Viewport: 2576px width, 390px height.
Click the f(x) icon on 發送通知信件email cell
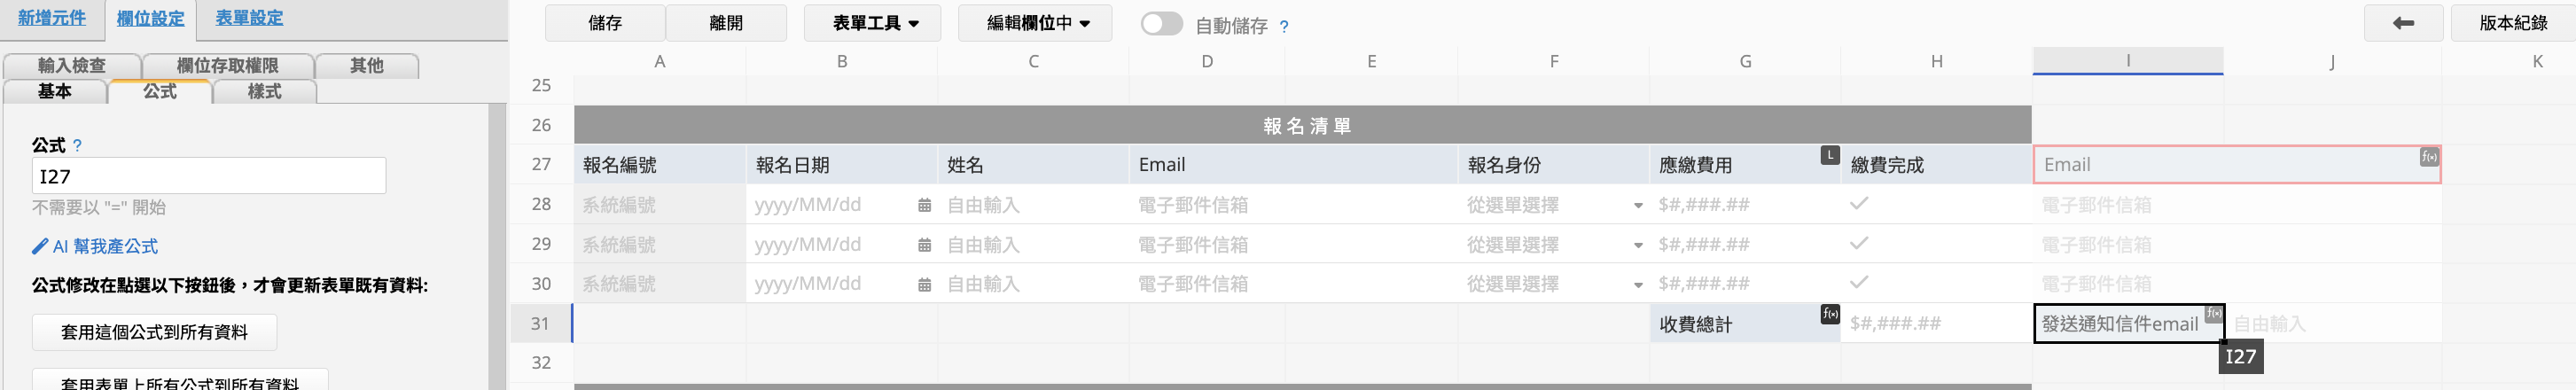[2213, 314]
